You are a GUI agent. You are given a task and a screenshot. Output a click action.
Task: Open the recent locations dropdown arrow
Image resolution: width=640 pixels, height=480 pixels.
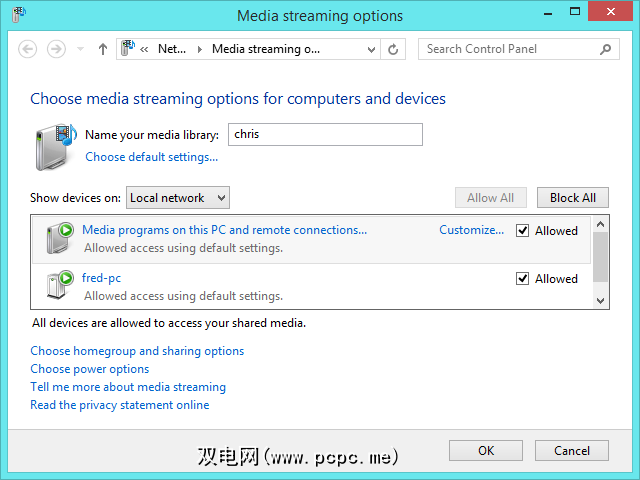[x=78, y=49]
